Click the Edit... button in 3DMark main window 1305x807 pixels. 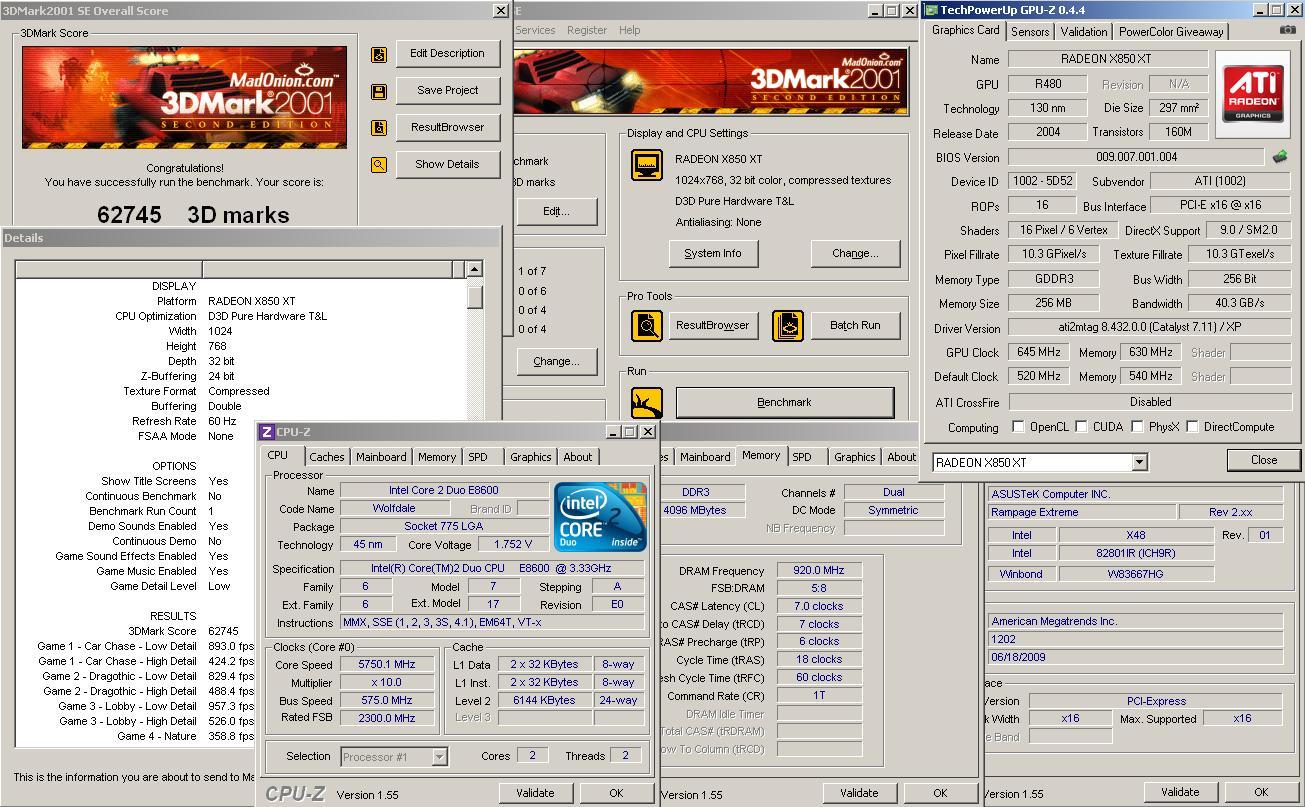coord(557,212)
